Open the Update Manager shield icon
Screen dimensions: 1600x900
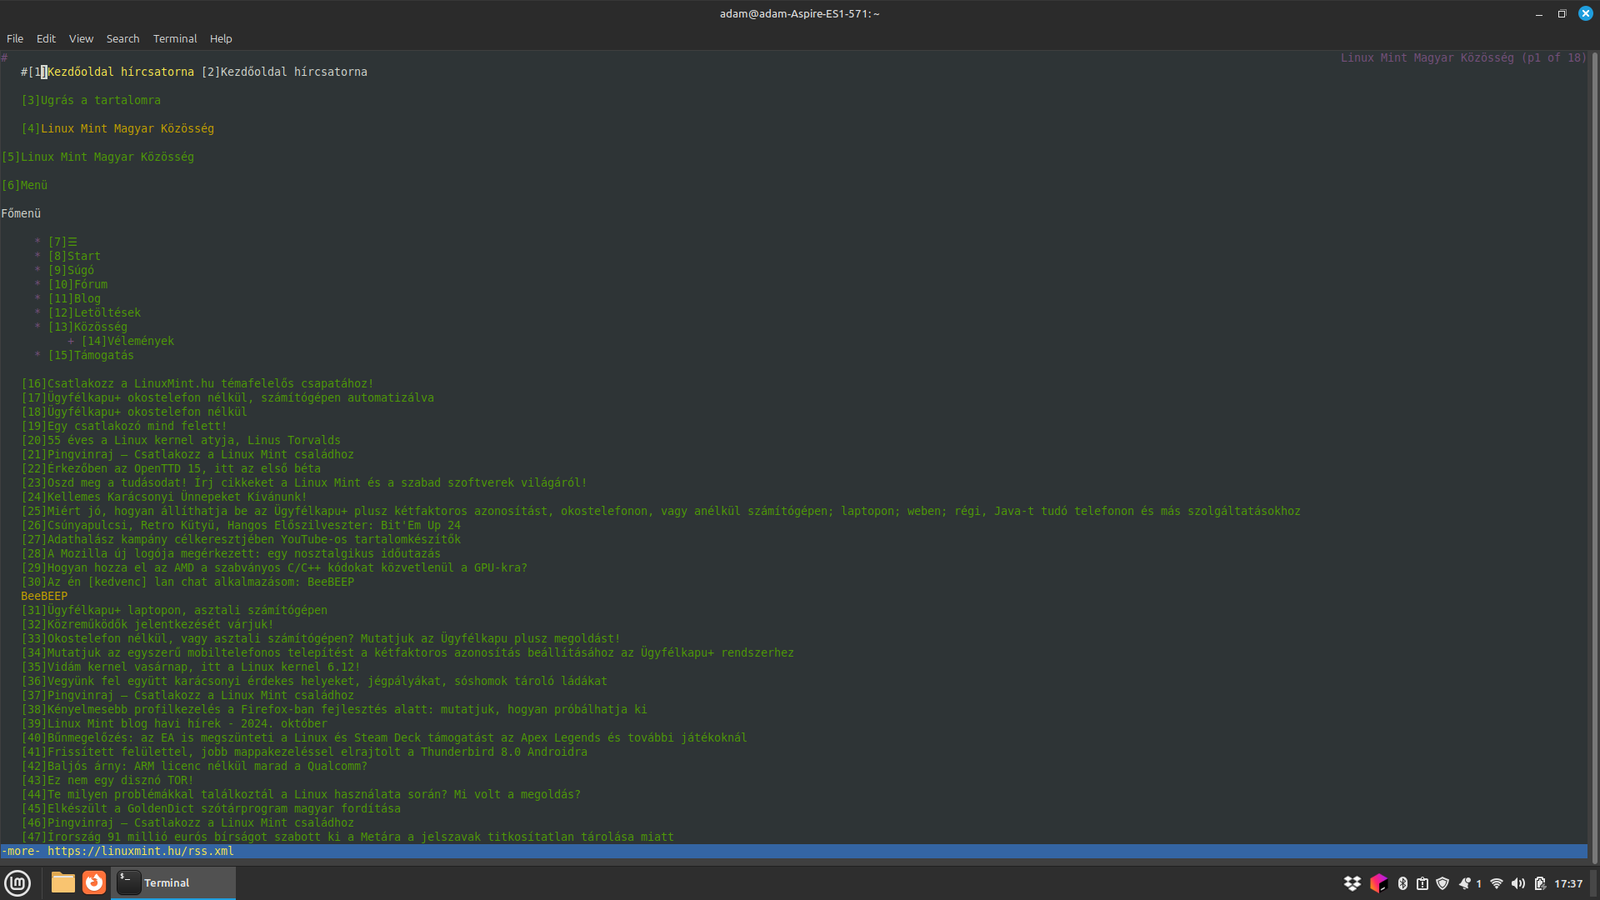(1442, 883)
